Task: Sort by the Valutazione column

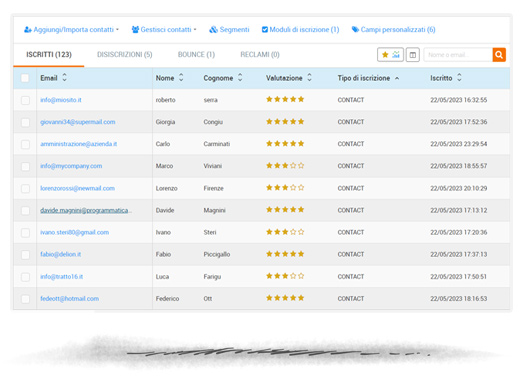Action: point(289,78)
